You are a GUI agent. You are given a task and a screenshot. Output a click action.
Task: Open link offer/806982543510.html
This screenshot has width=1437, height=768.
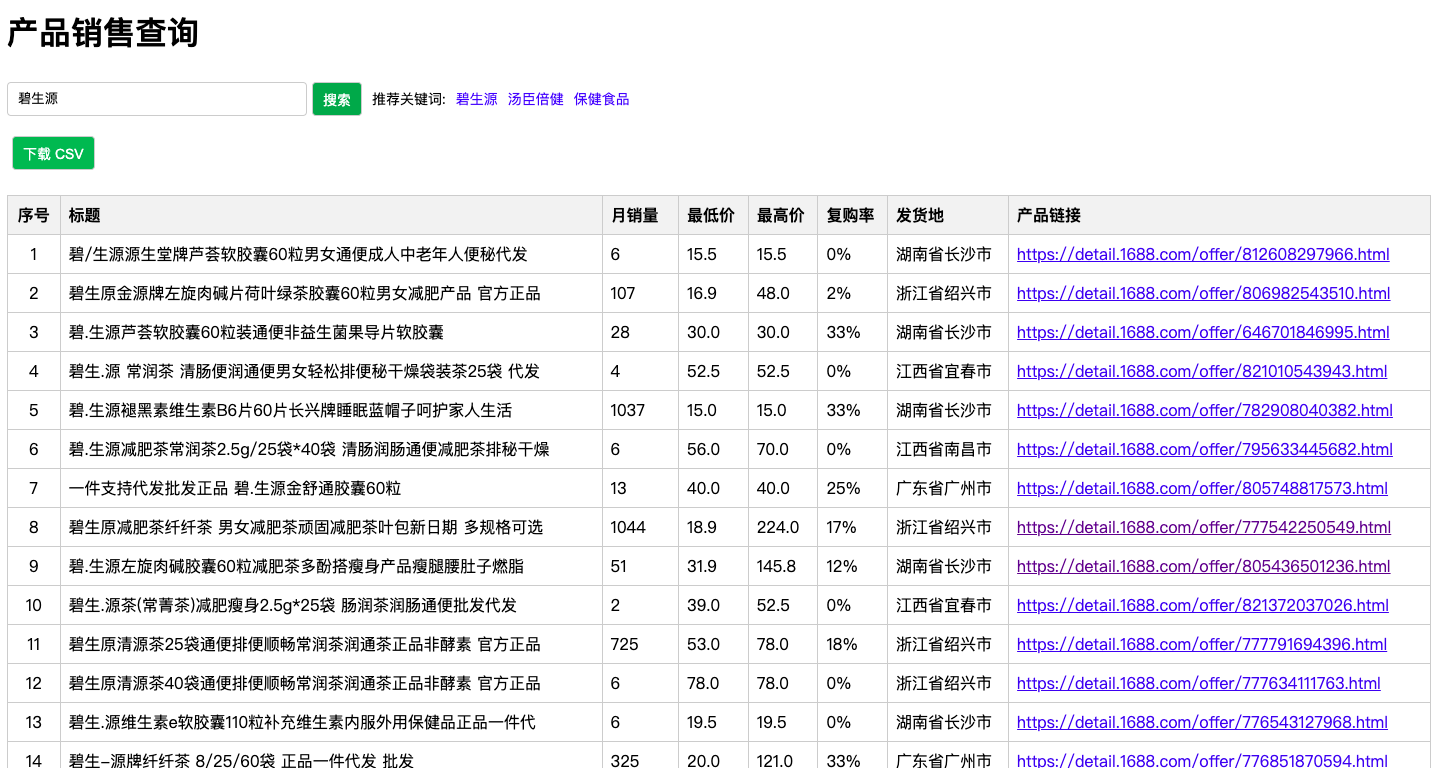point(1204,293)
